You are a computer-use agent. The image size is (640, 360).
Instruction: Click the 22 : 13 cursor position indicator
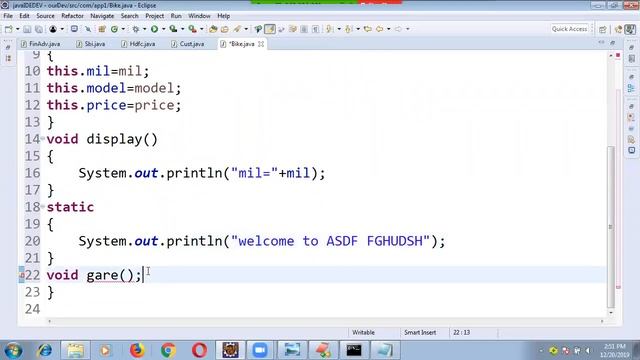point(462,333)
